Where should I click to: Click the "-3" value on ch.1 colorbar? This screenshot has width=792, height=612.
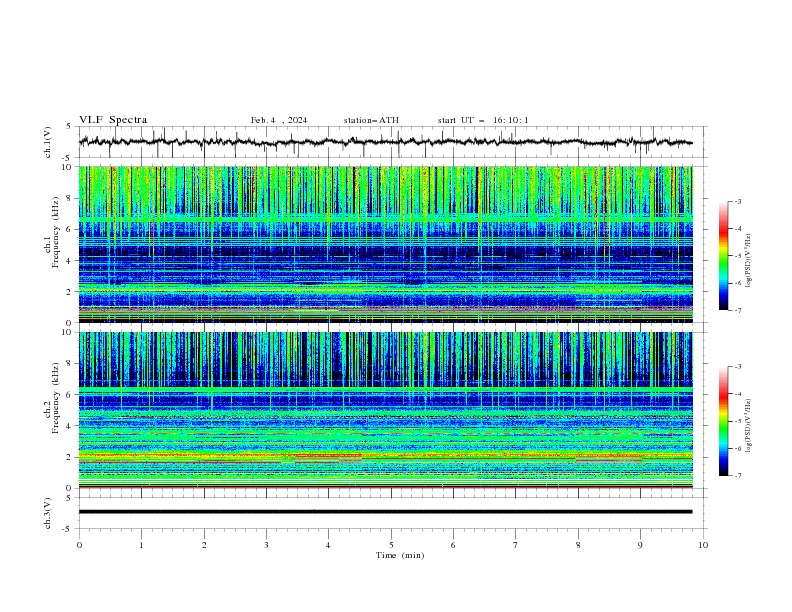(738, 201)
